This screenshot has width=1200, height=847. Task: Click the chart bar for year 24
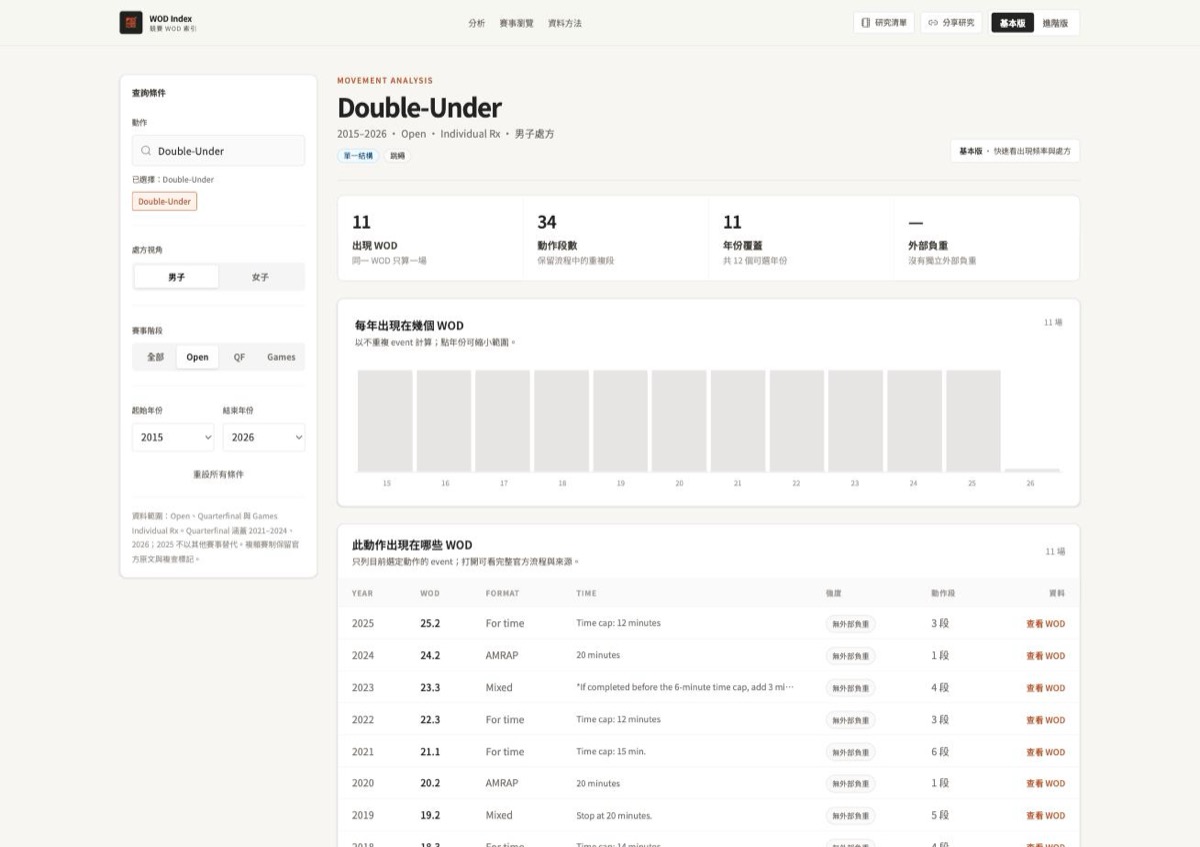pyautogui.click(x=914, y=421)
